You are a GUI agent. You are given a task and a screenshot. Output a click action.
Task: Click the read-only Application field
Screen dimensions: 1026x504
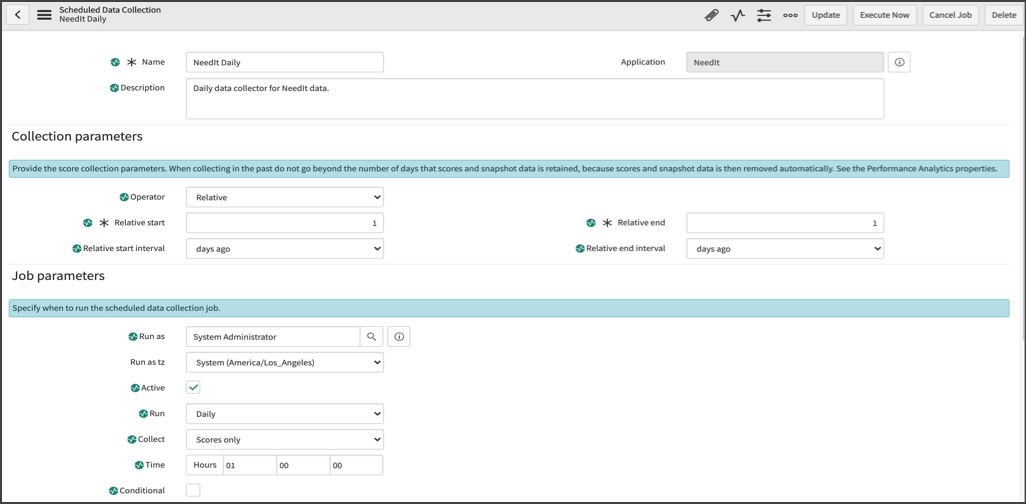[x=785, y=62]
